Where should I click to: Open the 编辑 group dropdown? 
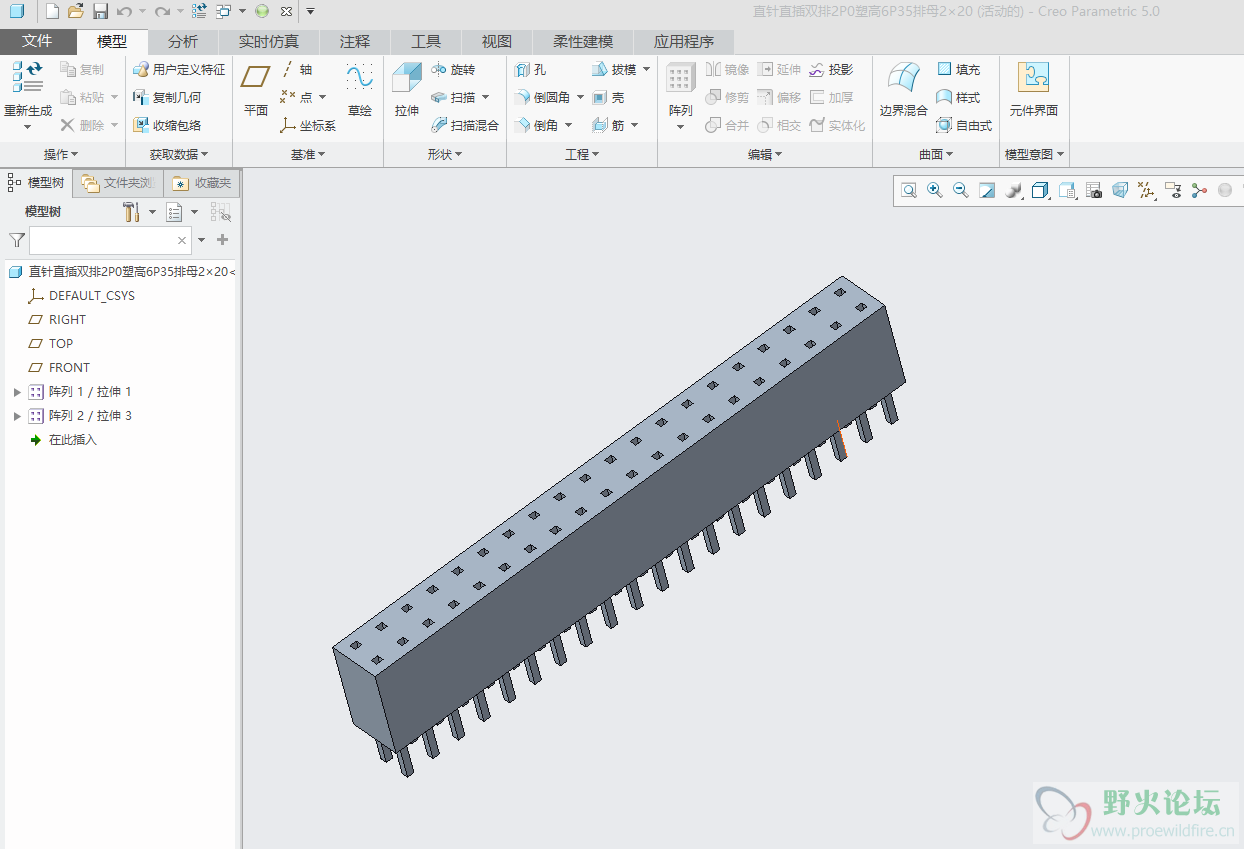(765, 155)
